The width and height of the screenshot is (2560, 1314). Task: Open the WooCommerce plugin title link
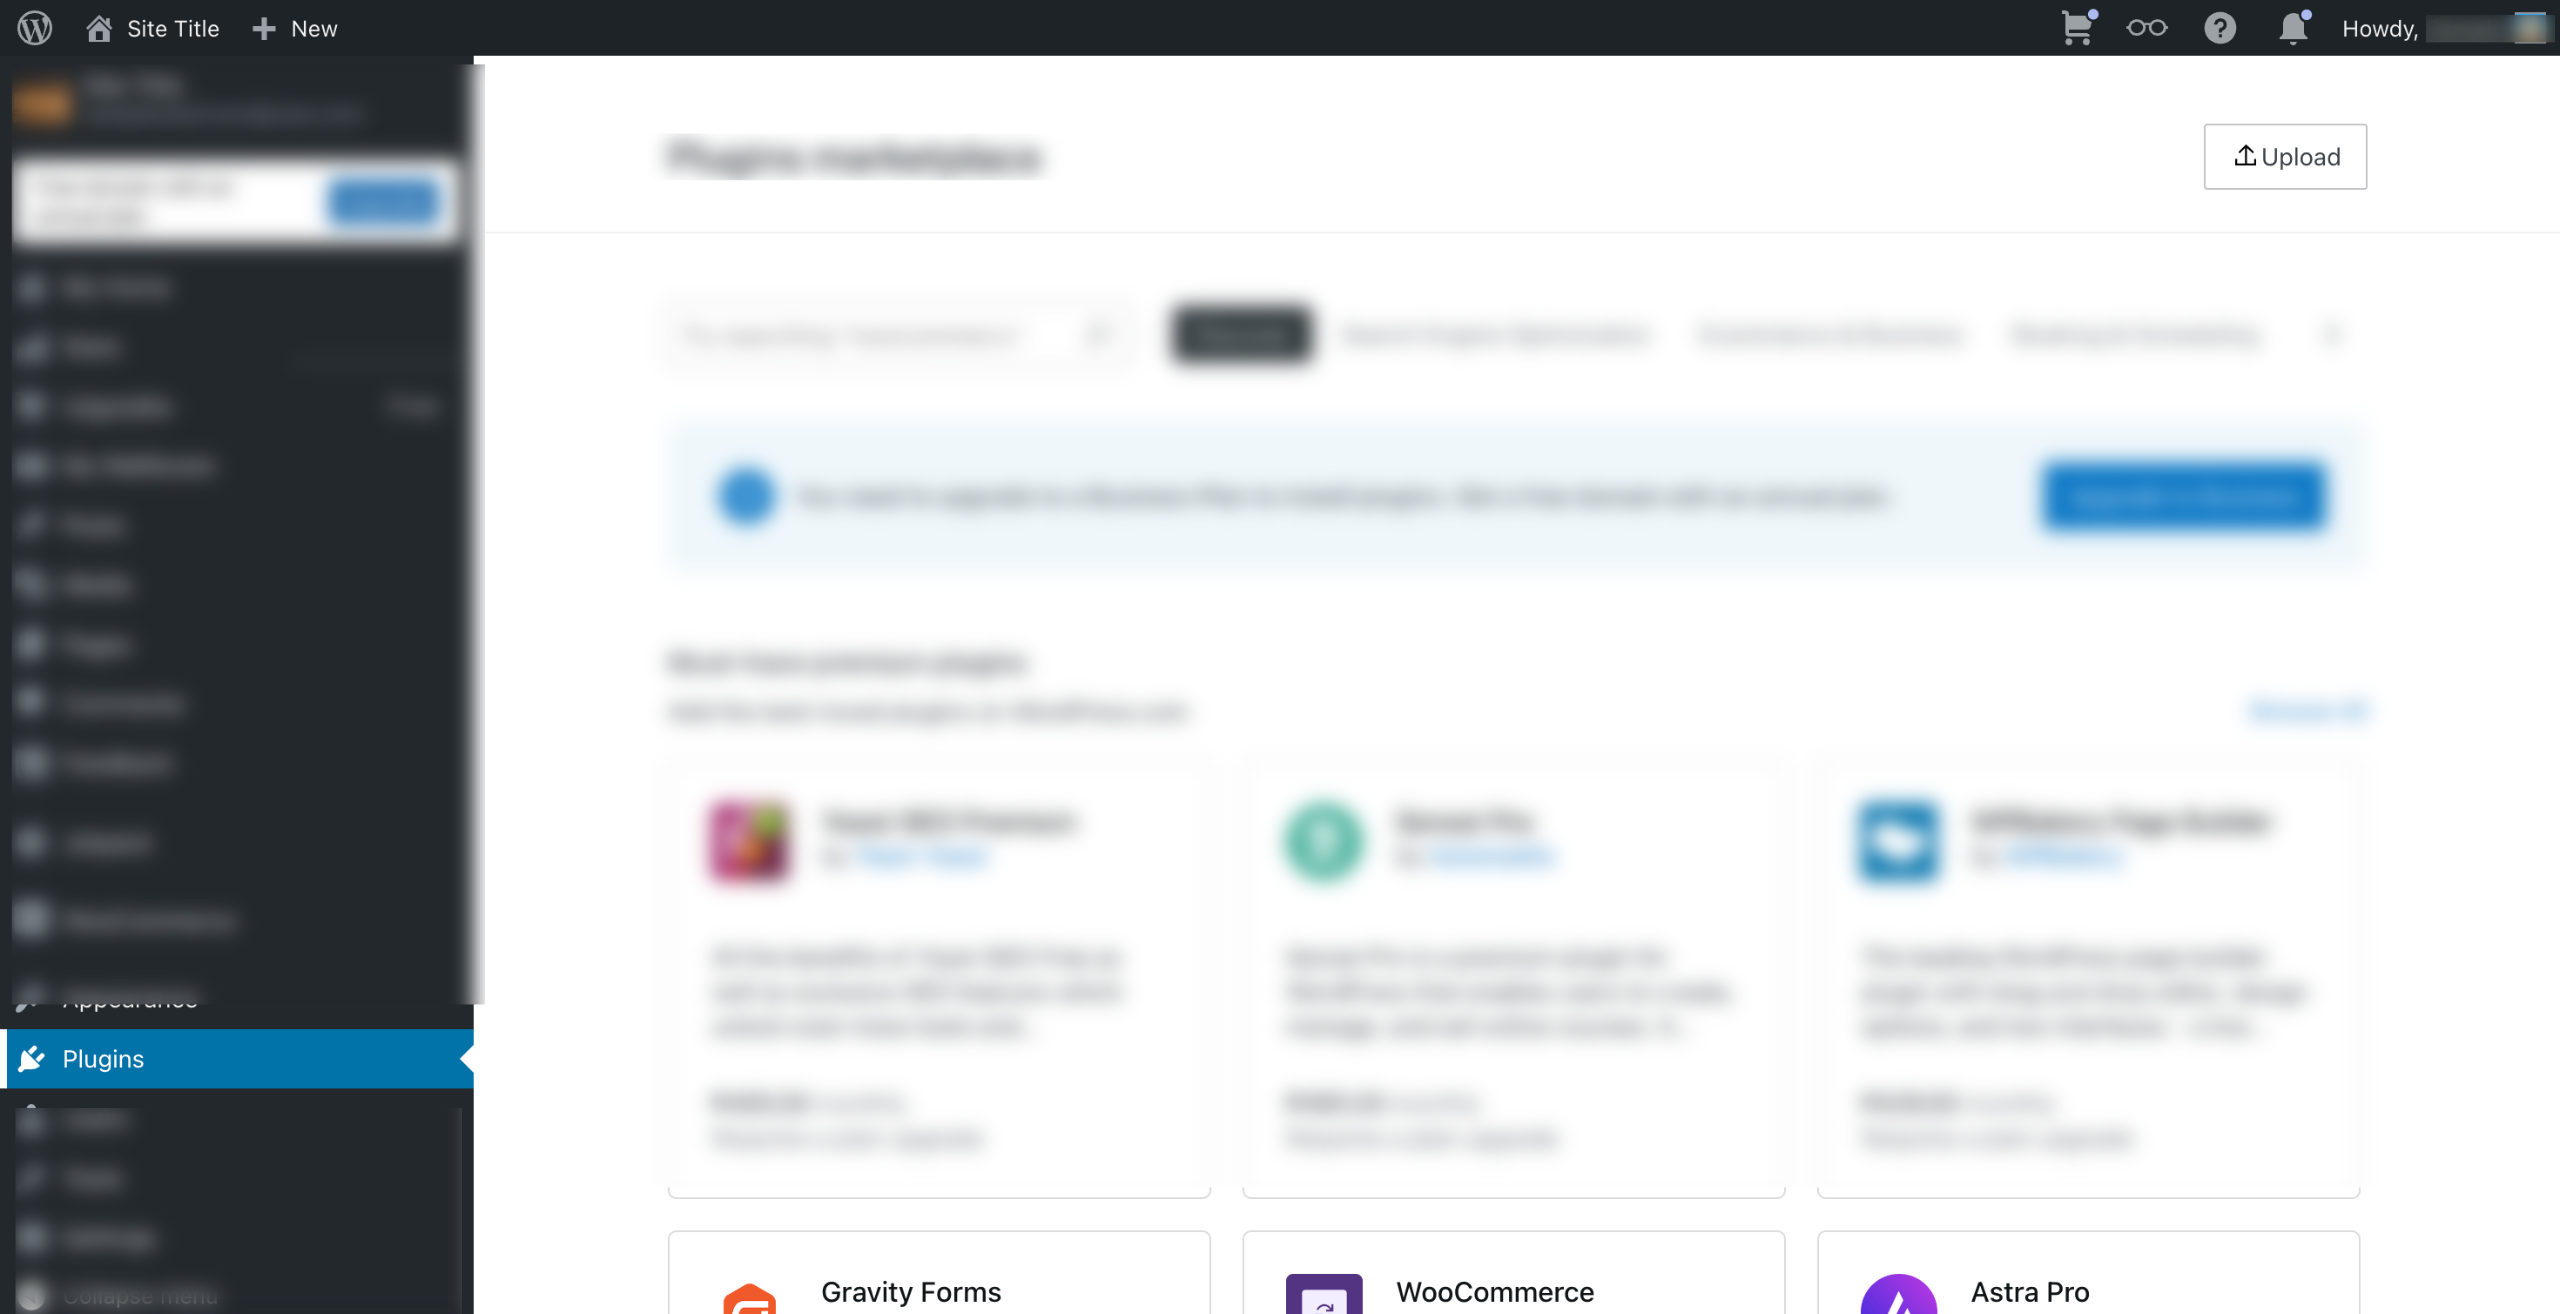1494,1292
